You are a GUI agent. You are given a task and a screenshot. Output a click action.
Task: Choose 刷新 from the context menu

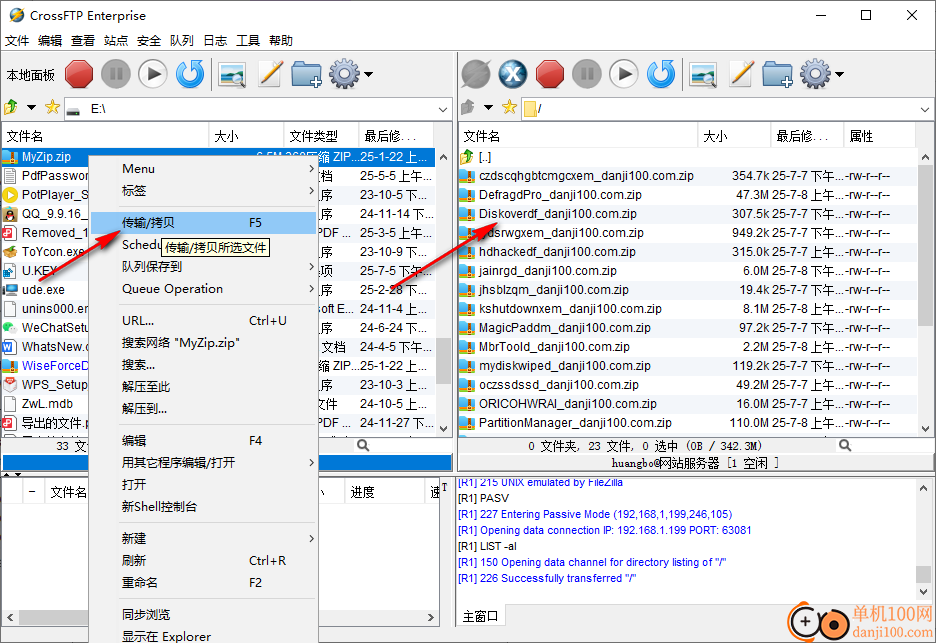coord(203,561)
